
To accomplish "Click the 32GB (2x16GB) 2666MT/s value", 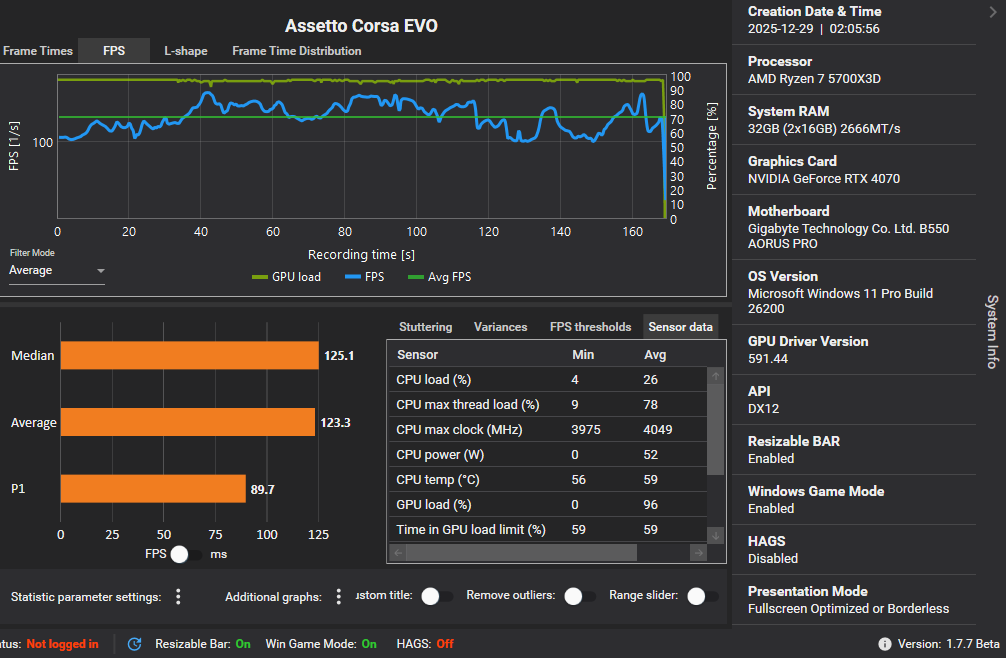I will pyautogui.click(x=824, y=129).
